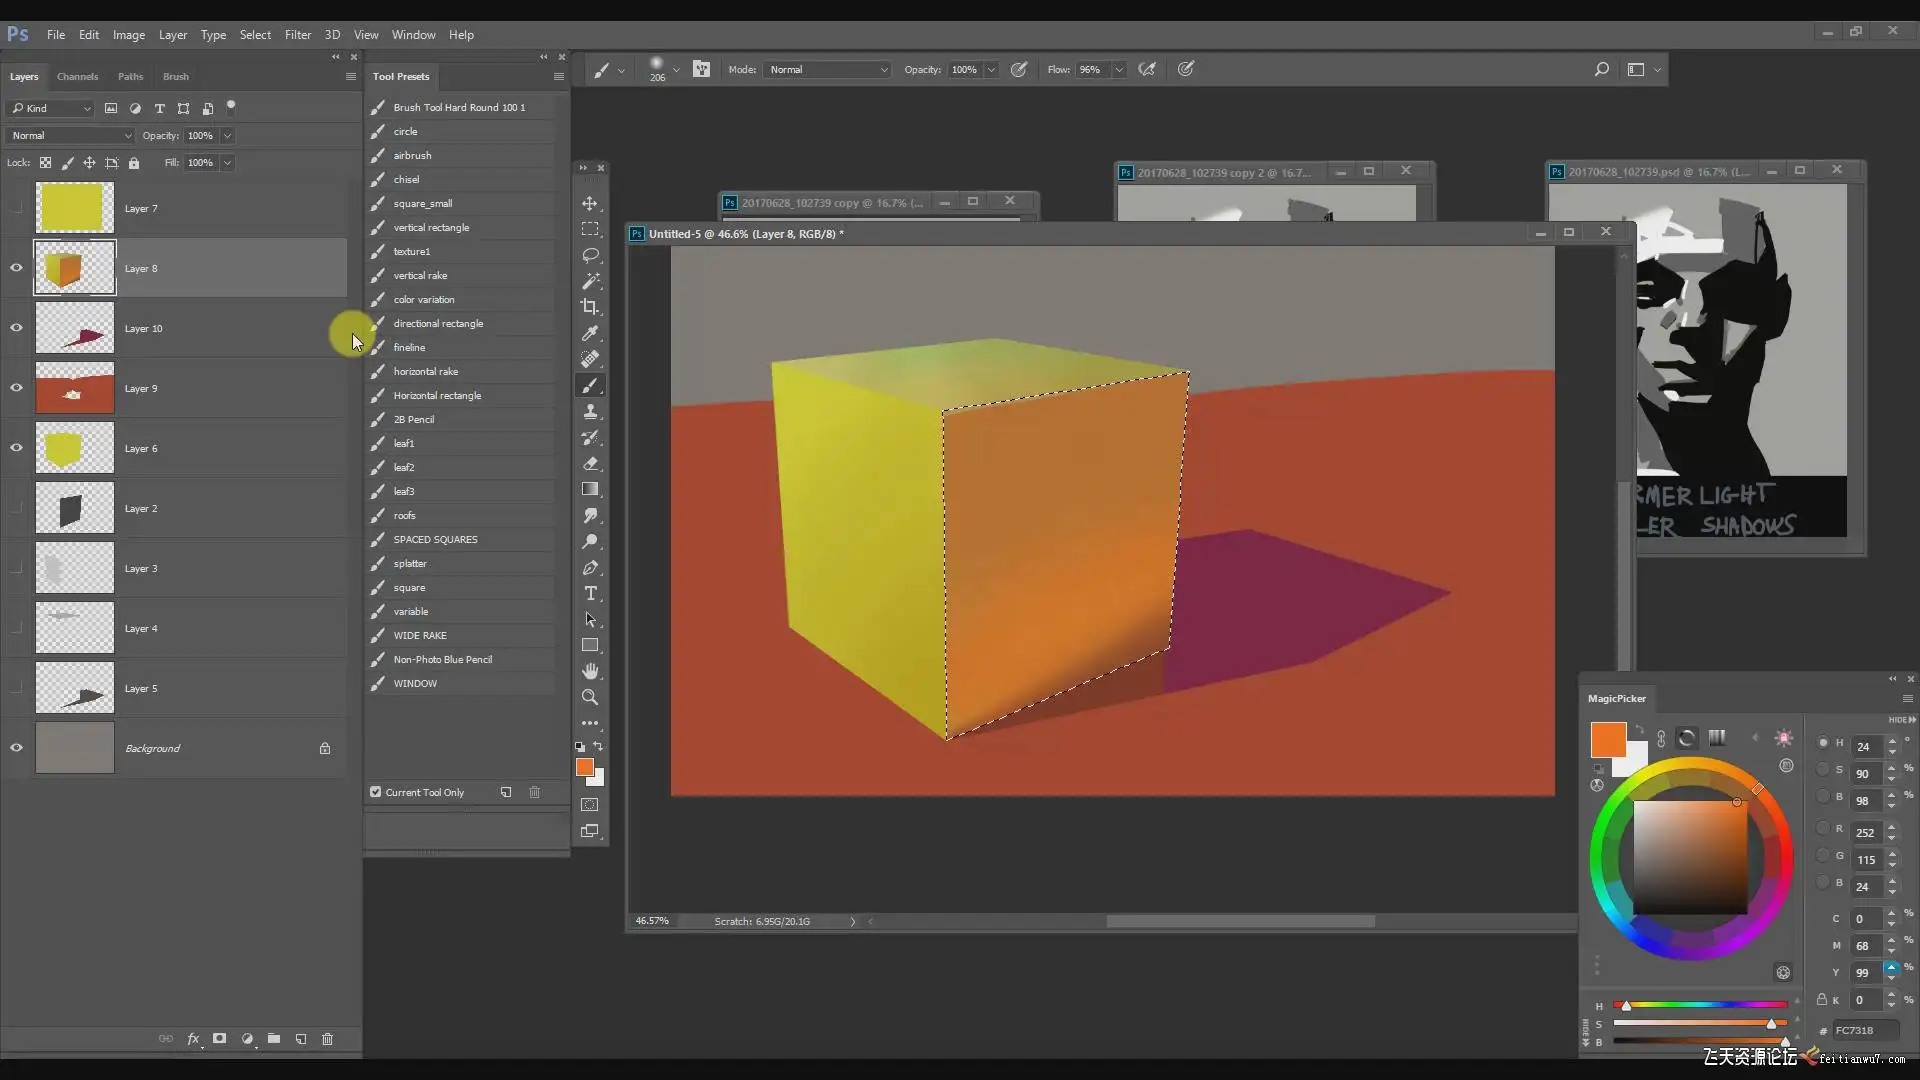Create new tool preset icon
Viewport: 1920px width, 1080px height.
(506, 792)
